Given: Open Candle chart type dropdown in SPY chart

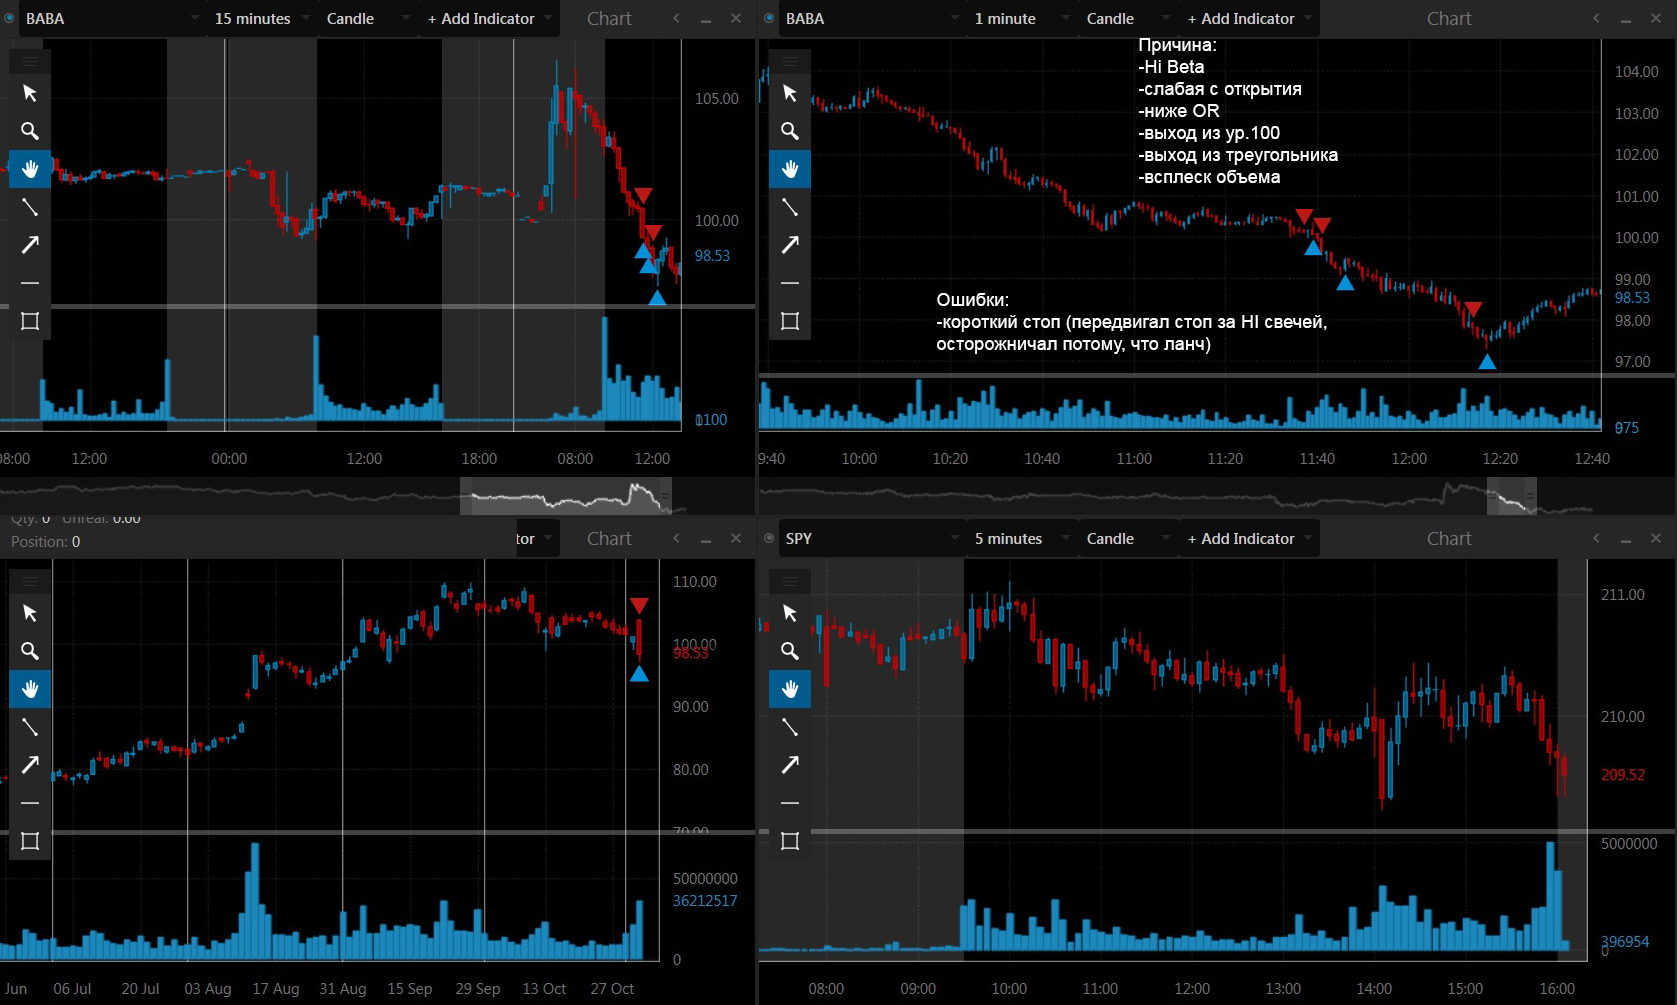Looking at the screenshot, I should tap(1127, 539).
